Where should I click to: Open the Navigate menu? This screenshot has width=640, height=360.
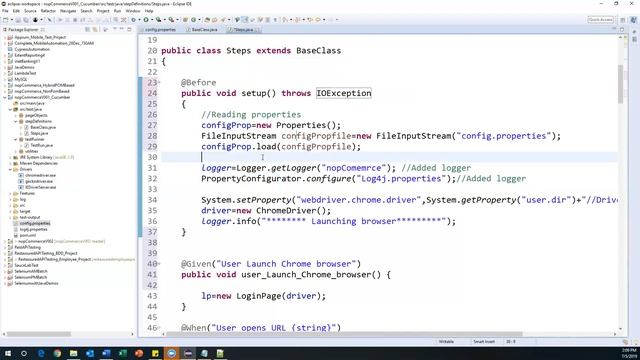68,11
